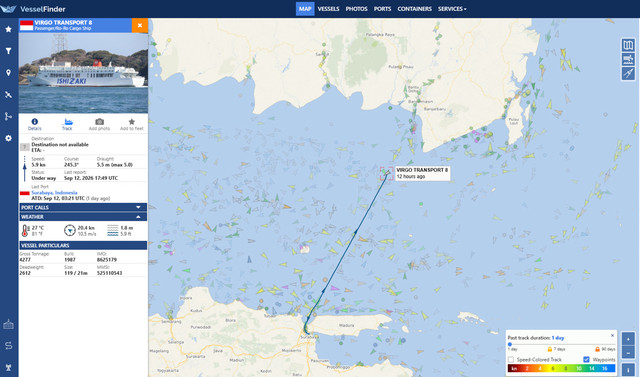The height and width of the screenshot is (377, 640).
Task: Click the destination unknown question-mark icon
Action: click(x=24, y=147)
